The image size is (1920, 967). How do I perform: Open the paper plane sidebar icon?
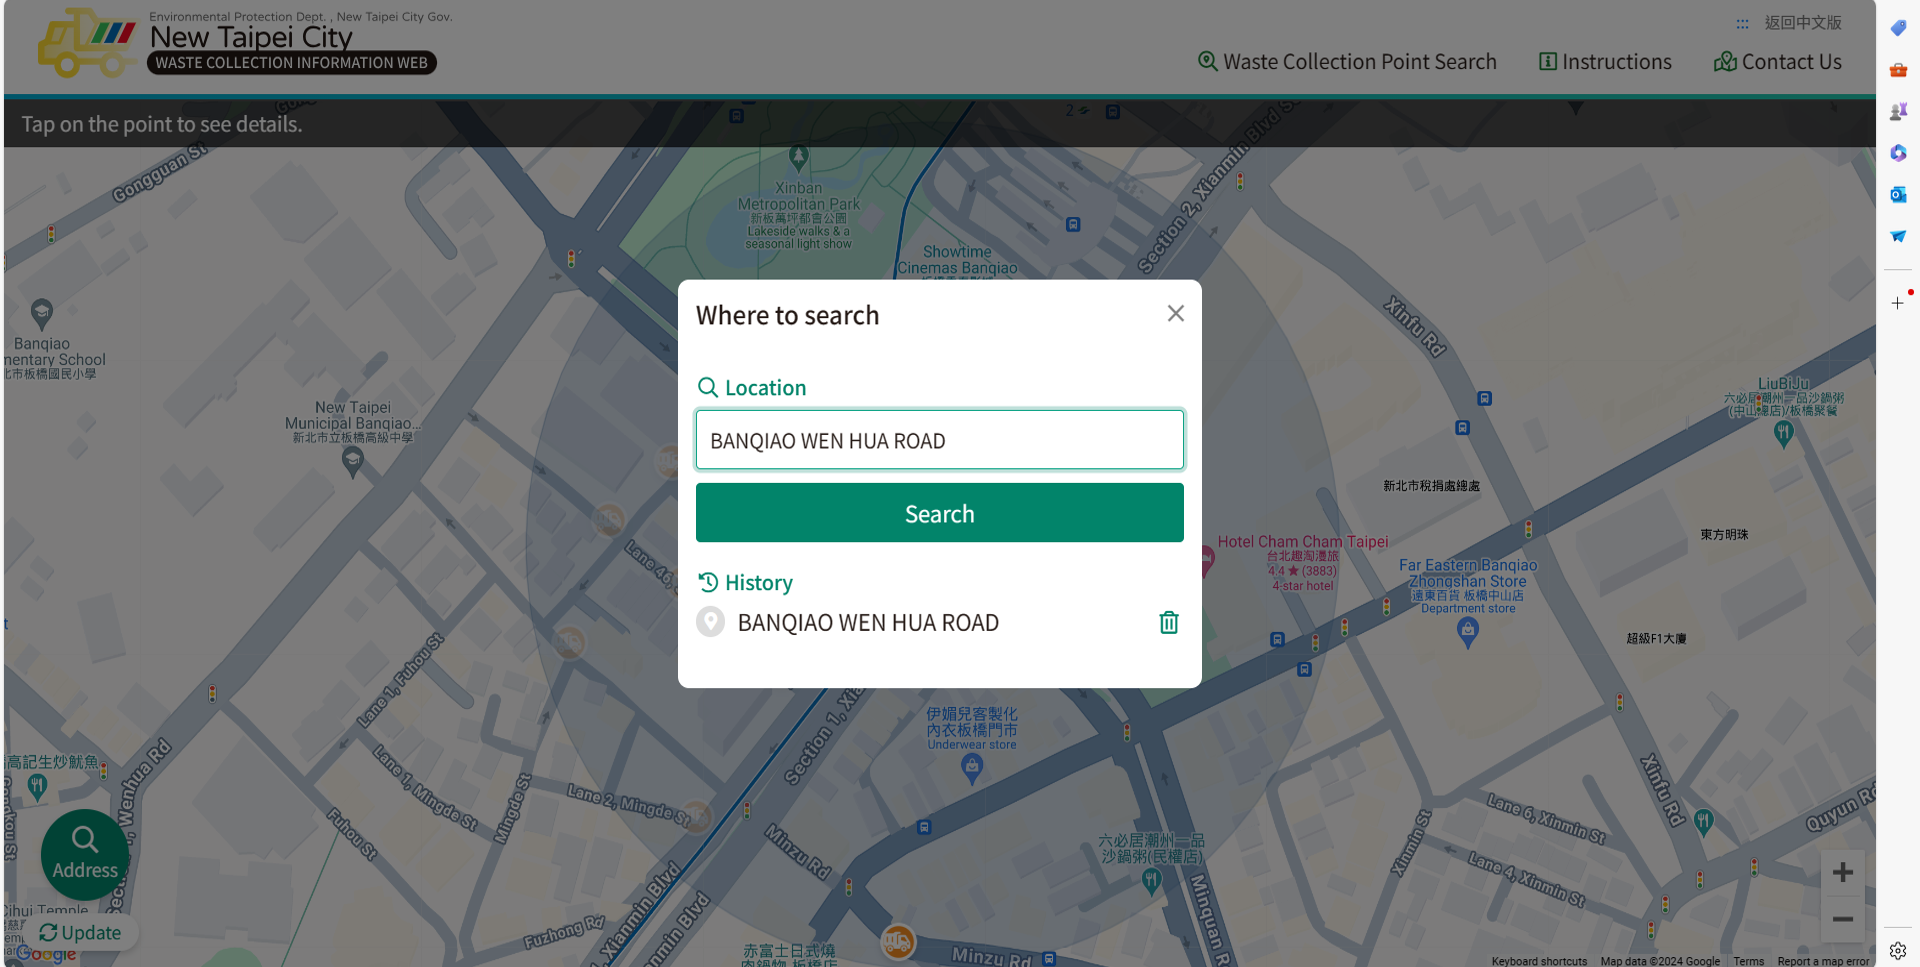click(x=1898, y=236)
